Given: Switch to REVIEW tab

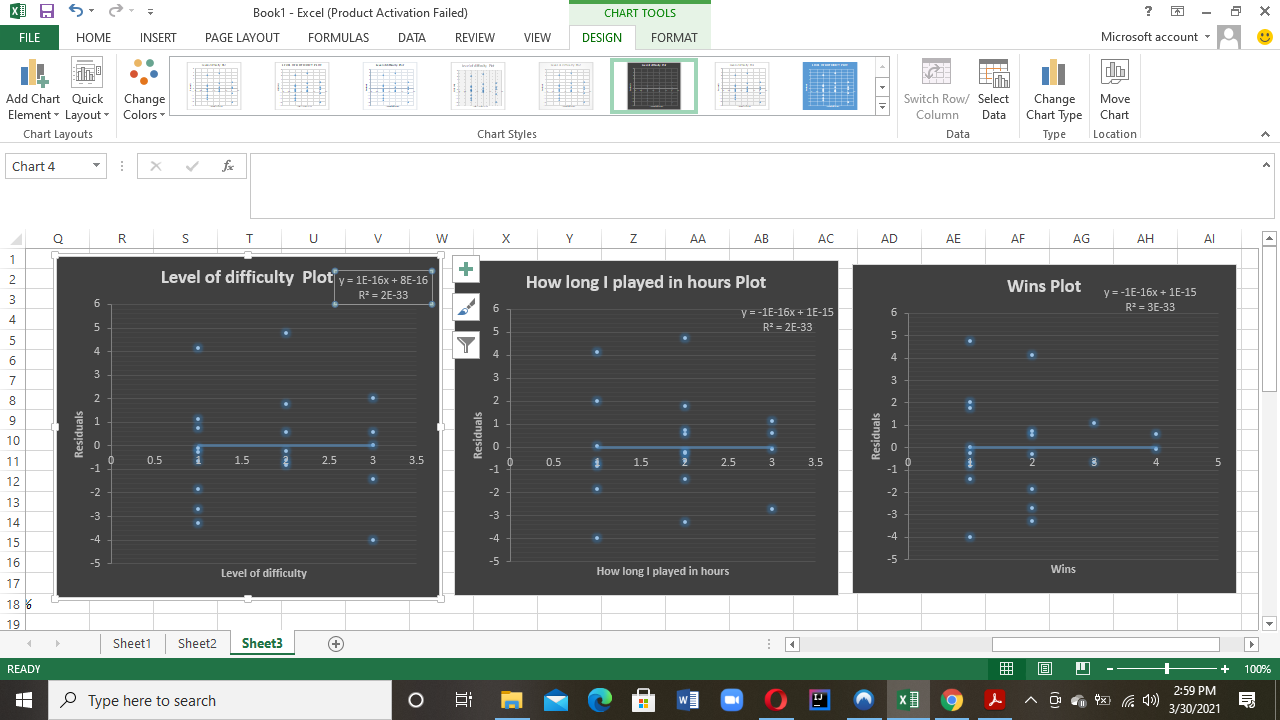Looking at the screenshot, I should coord(475,37).
